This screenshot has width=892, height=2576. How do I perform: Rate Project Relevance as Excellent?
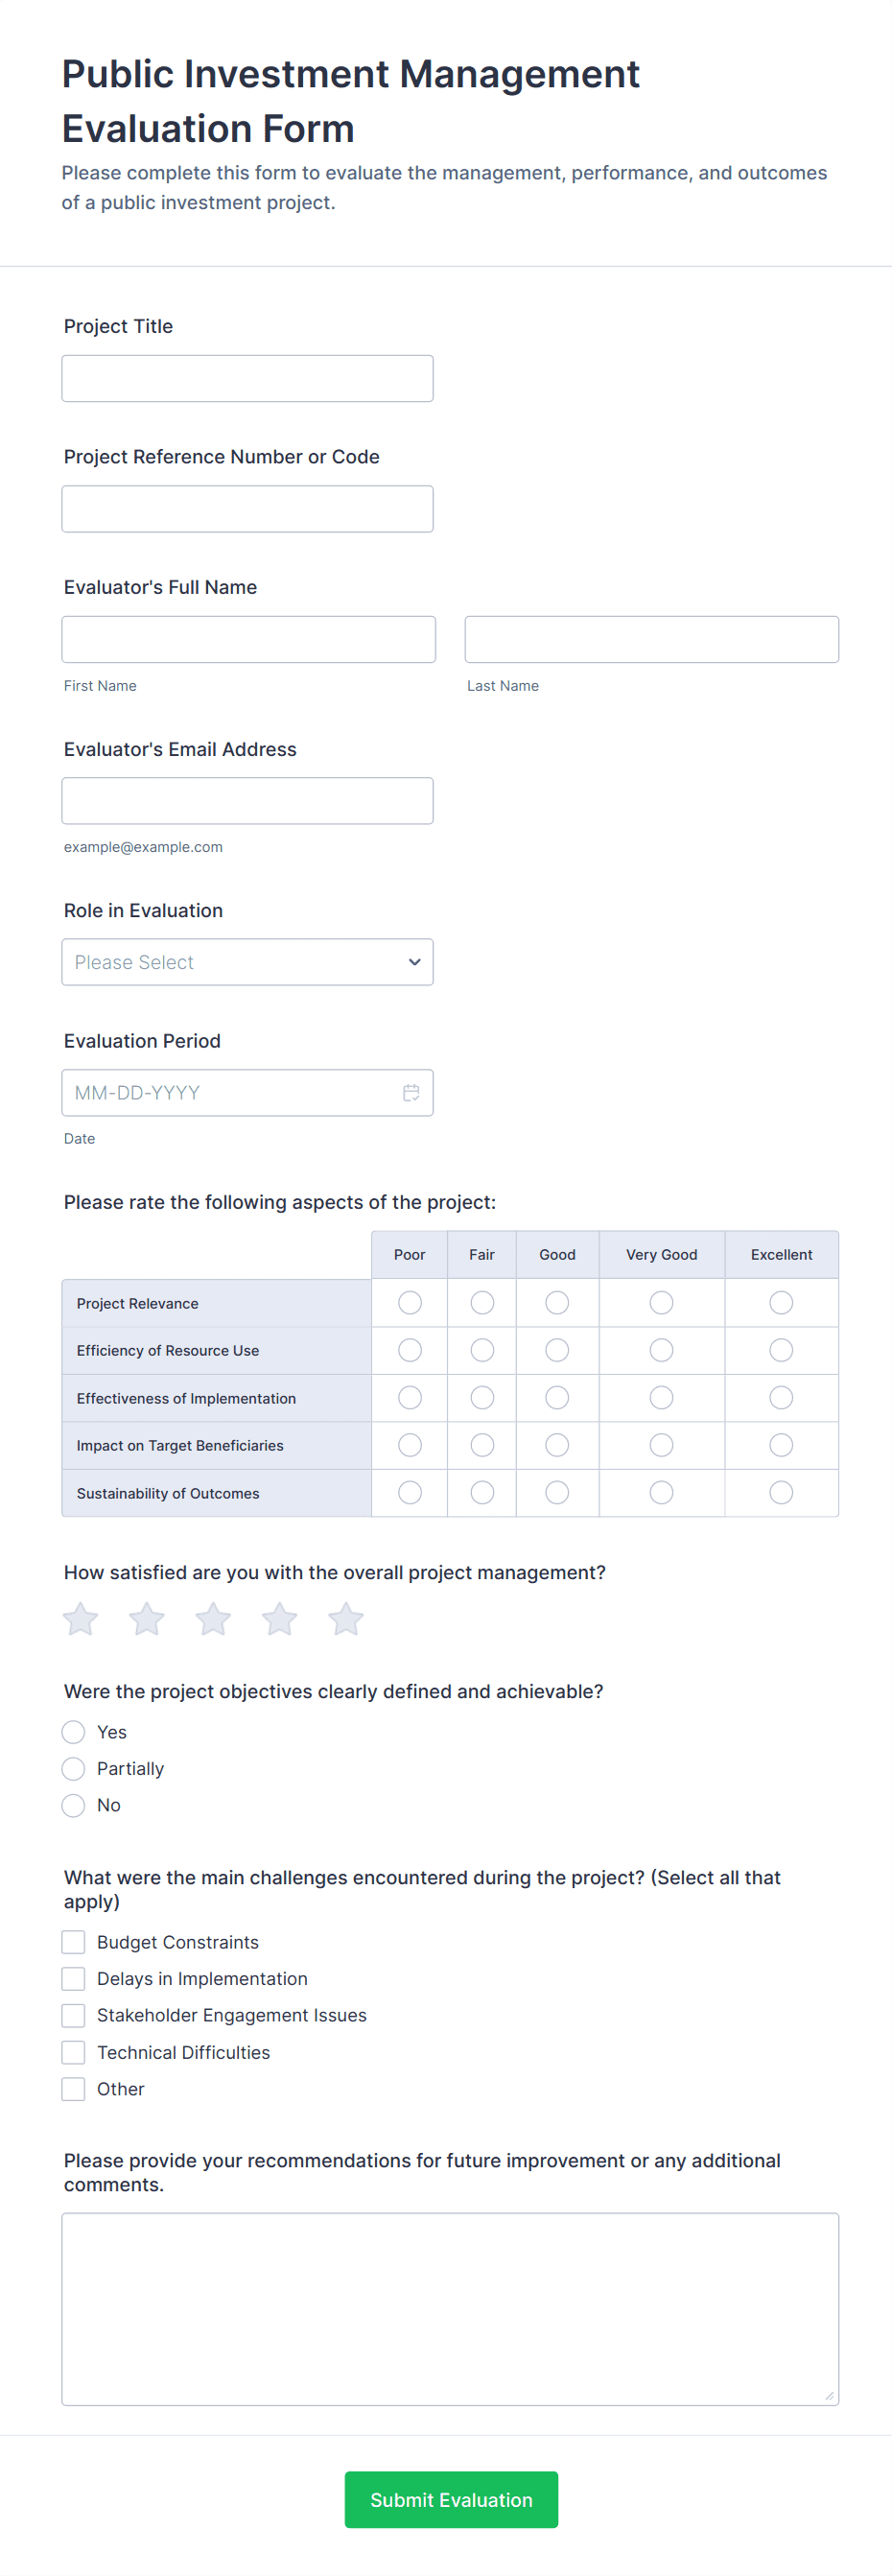click(x=781, y=1303)
